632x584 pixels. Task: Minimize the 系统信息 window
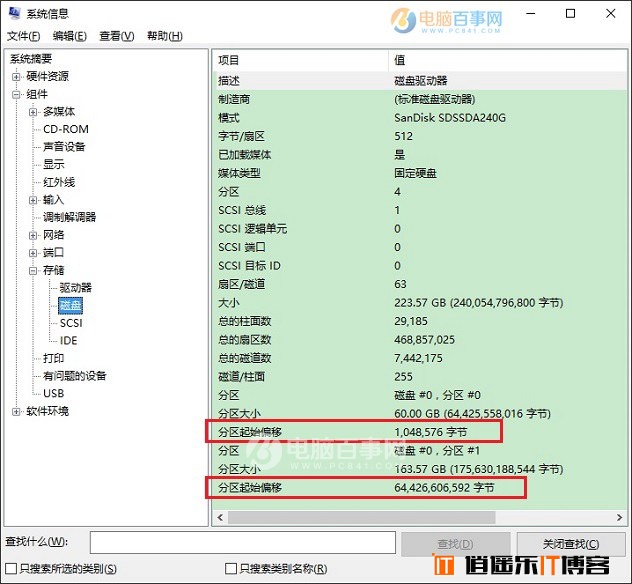click(x=531, y=14)
